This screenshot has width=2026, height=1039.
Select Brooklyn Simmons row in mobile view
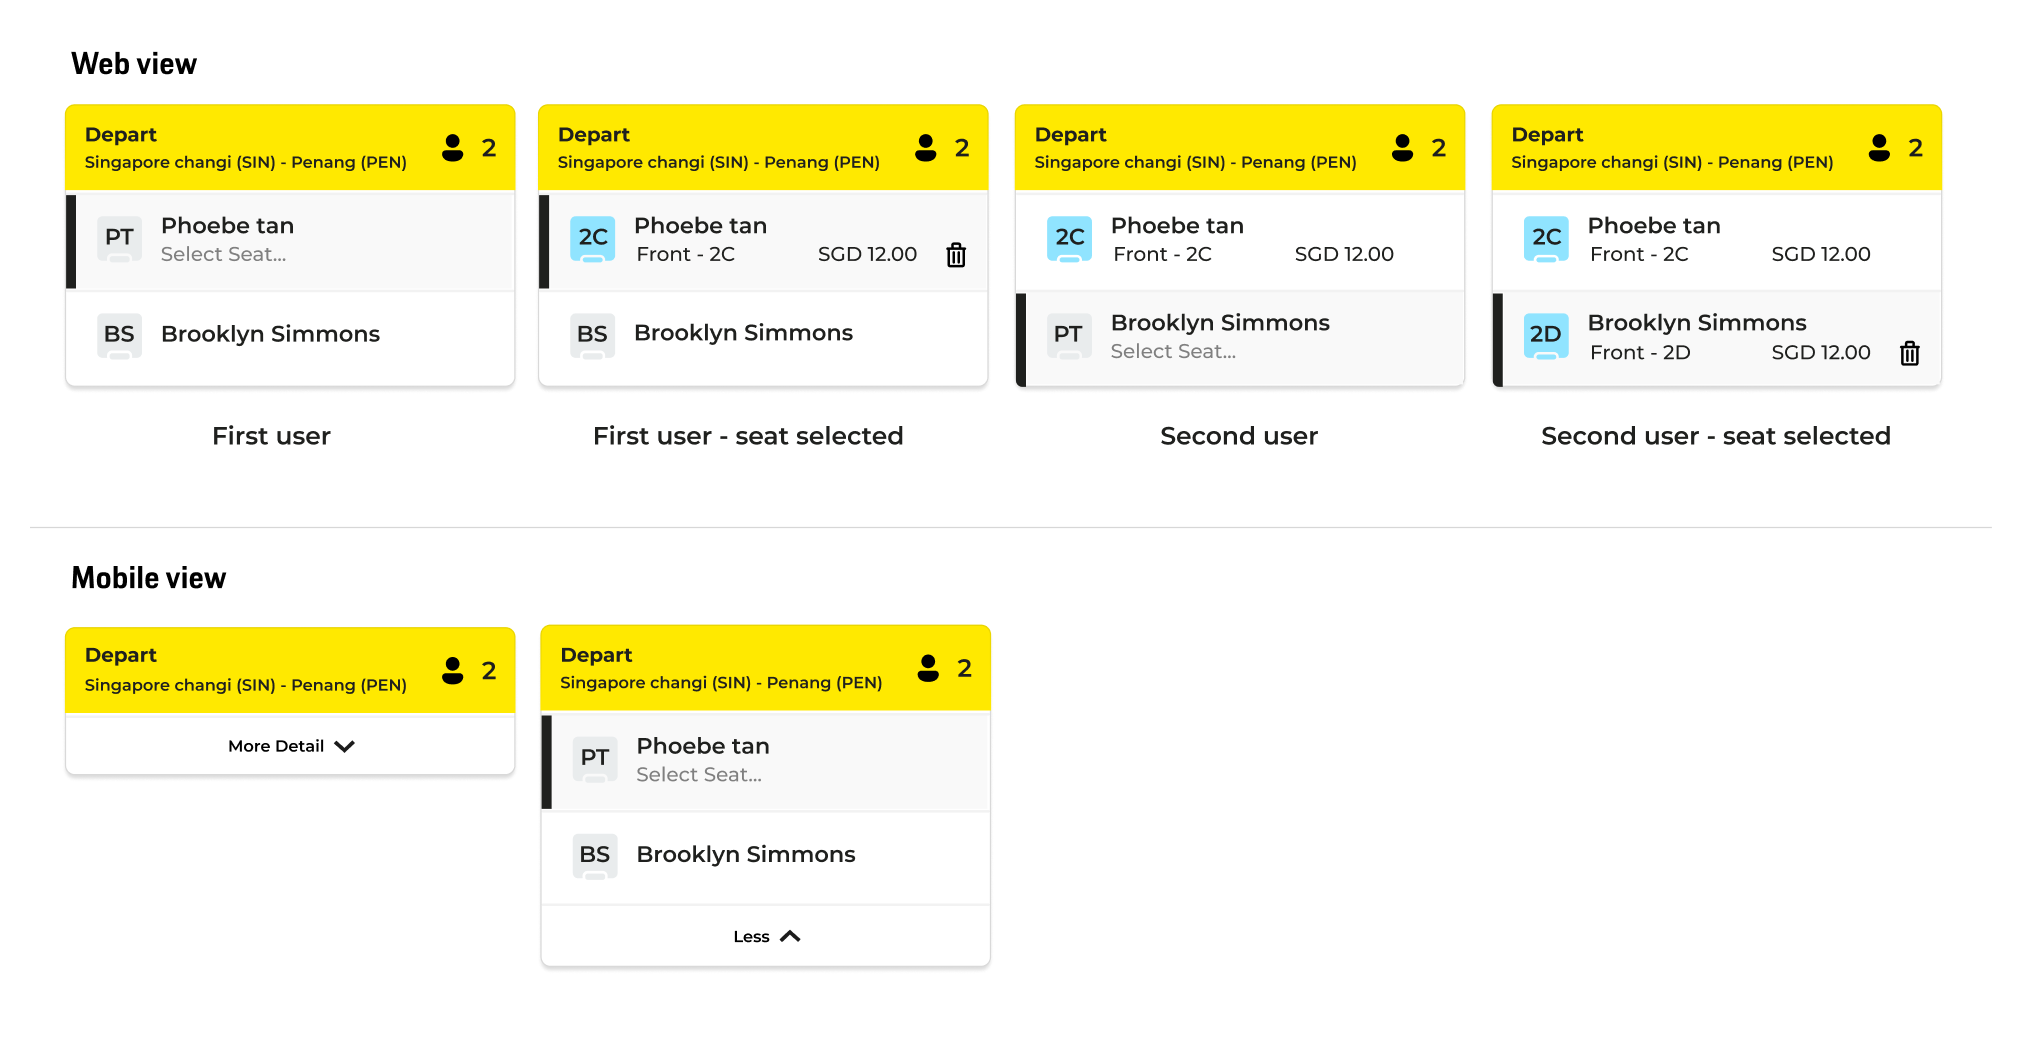746,855
